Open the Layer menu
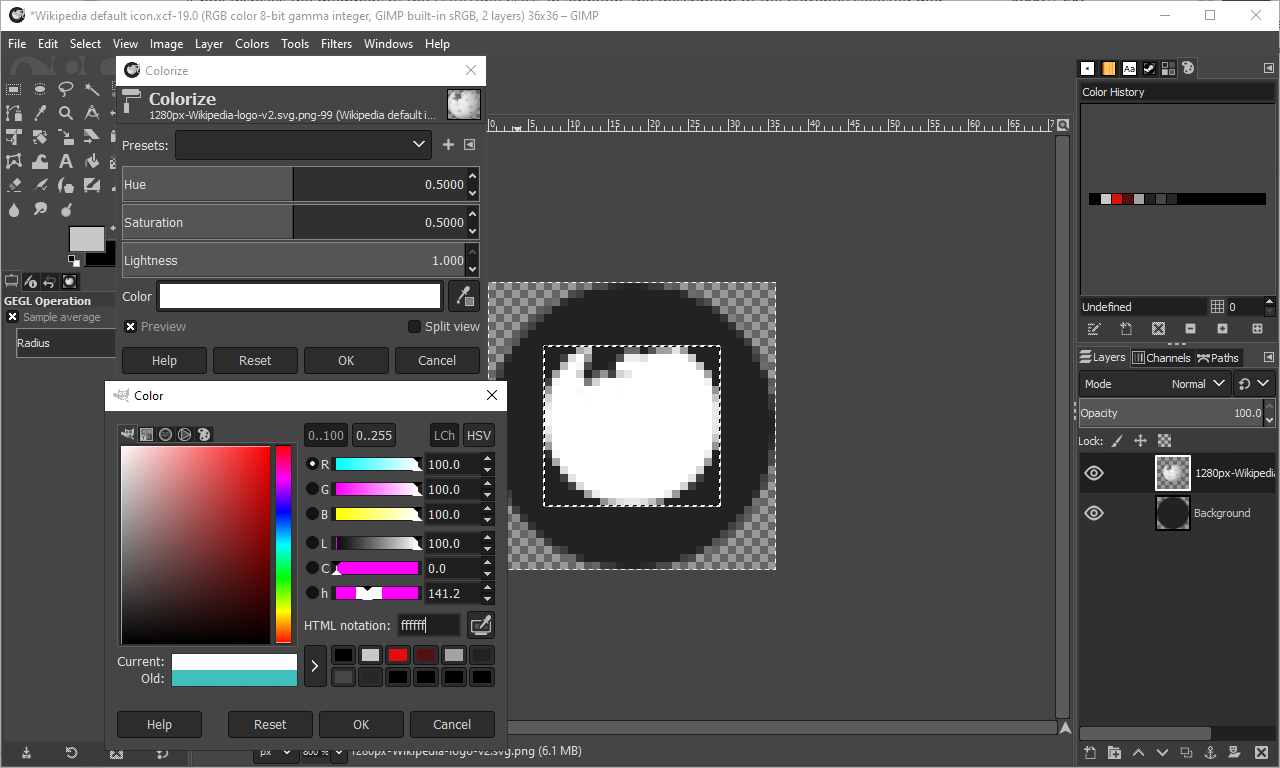The width and height of the screenshot is (1280, 768). pos(209,44)
